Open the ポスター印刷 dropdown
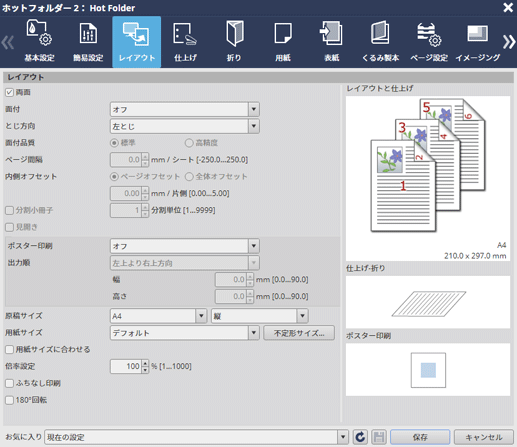Viewport: 517px width, 447px height. click(254, 246)
